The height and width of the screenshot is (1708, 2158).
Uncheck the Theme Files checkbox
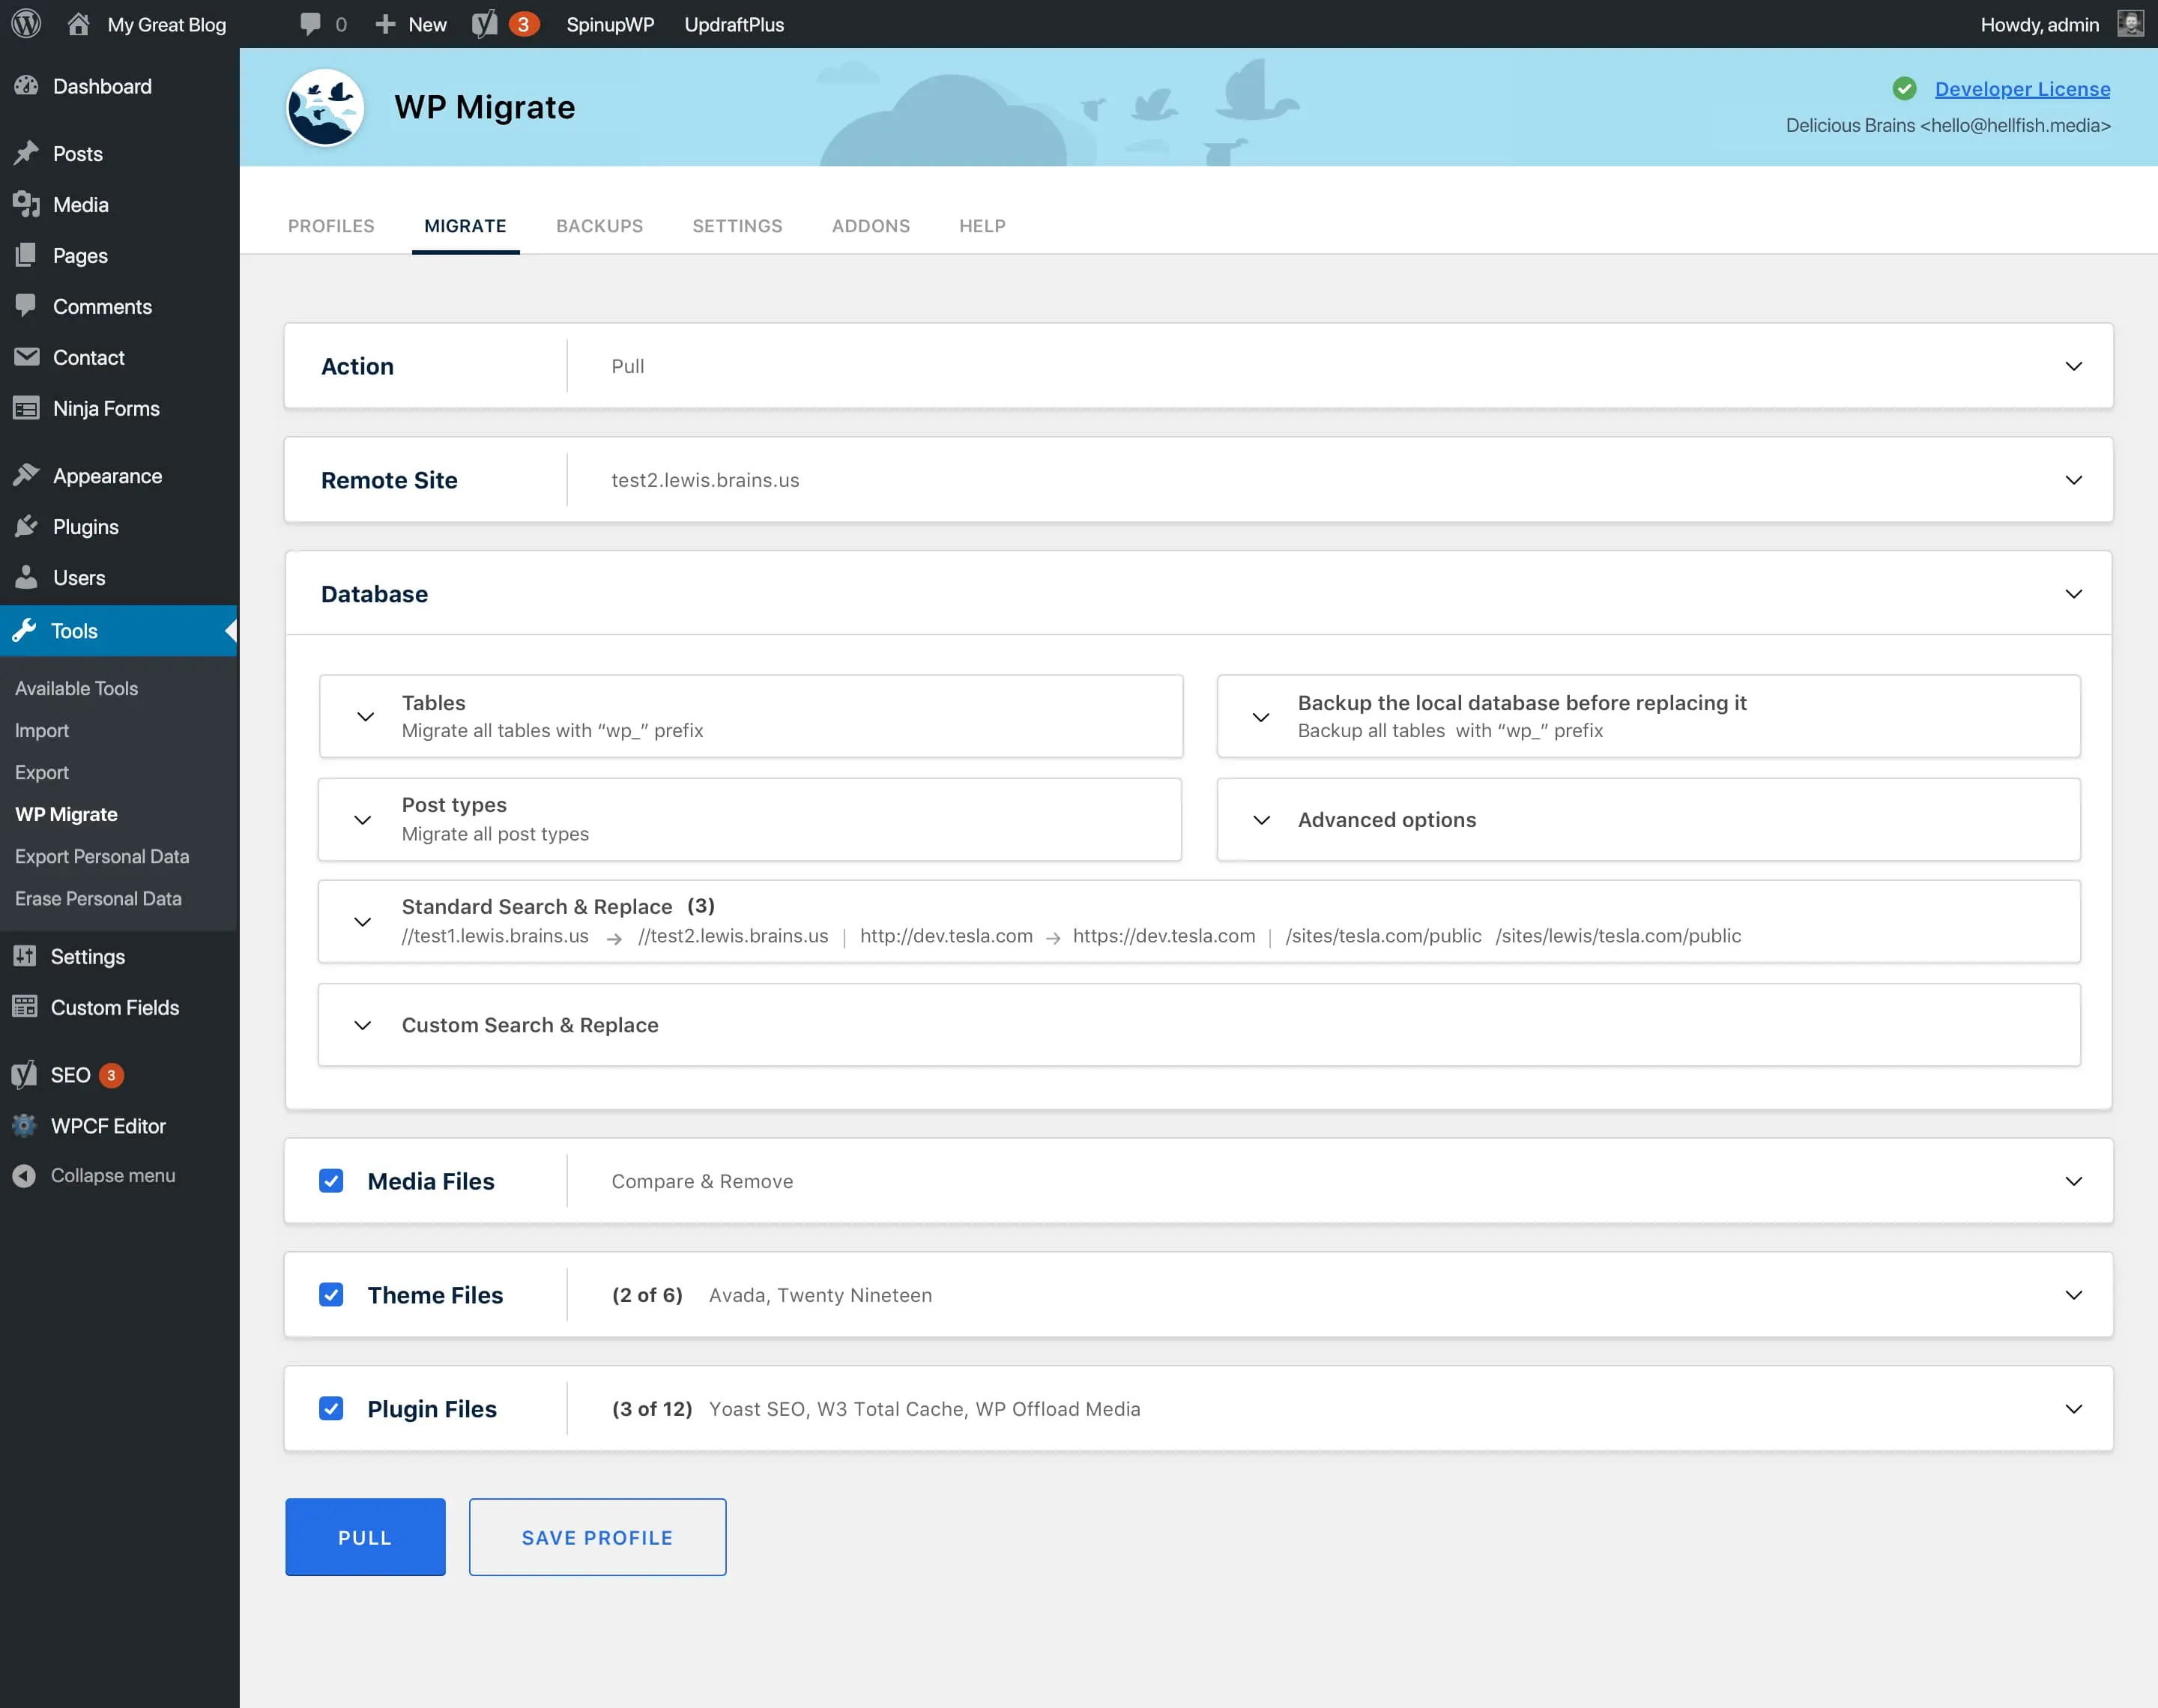click(x=331, y=1295)
